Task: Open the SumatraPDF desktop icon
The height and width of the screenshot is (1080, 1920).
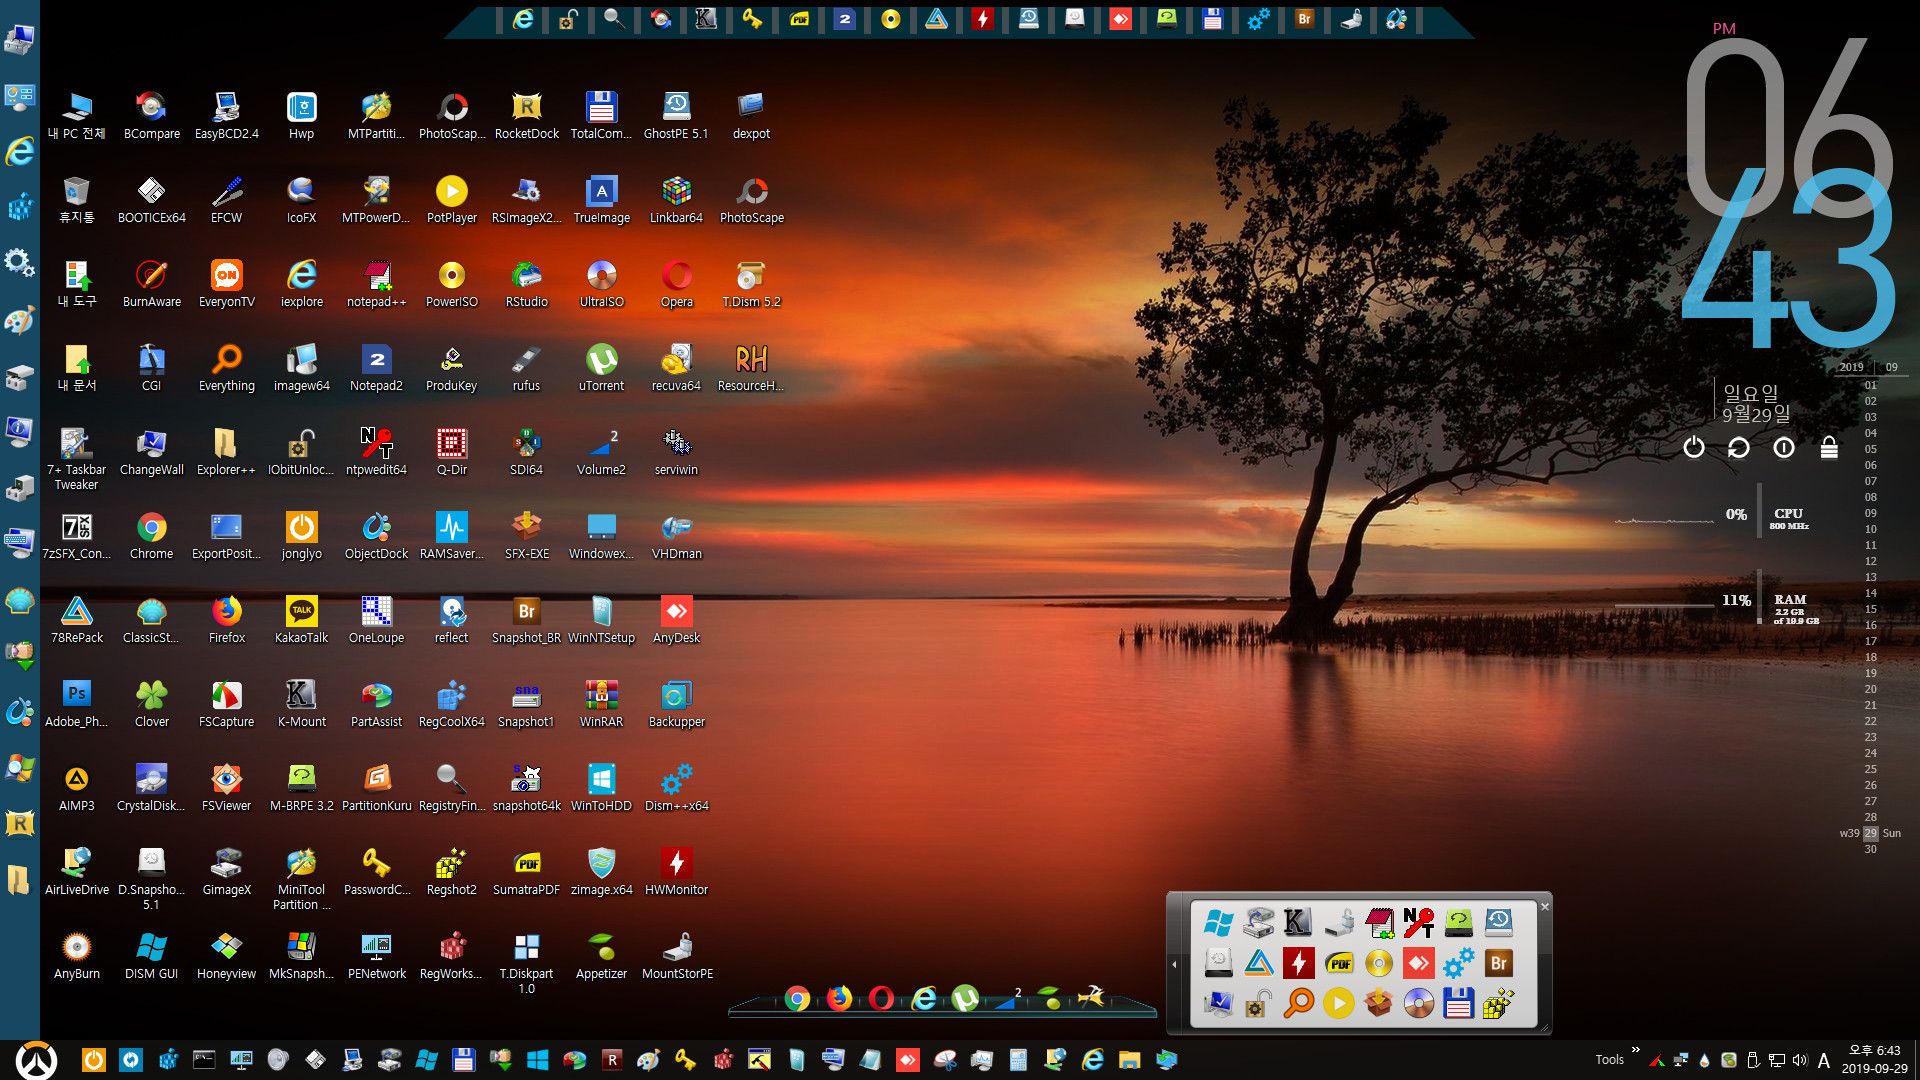Action: [x=526, y=872]
